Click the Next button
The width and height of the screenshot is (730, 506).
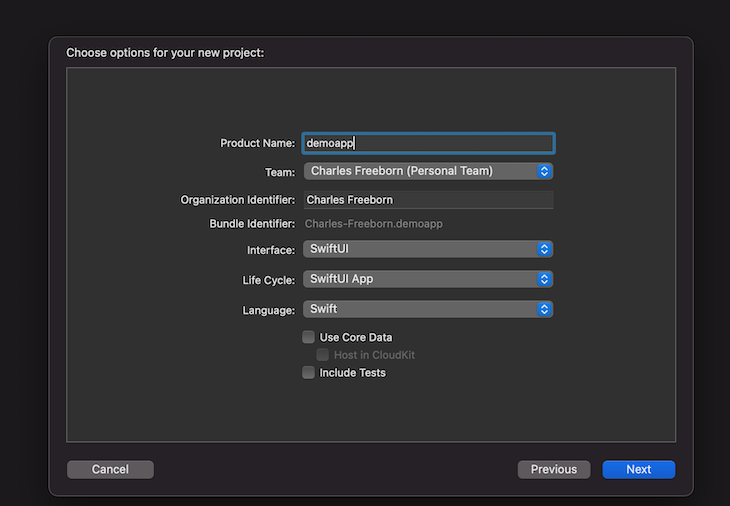639,469
